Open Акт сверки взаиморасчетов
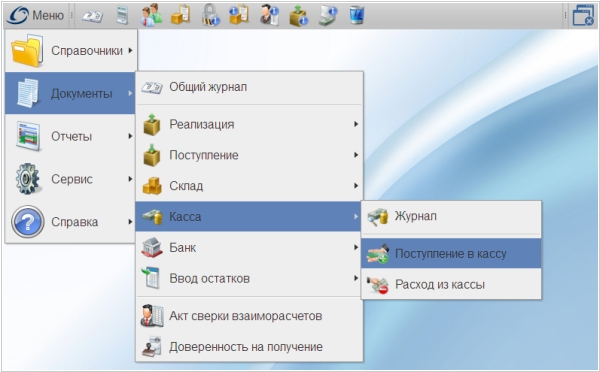The height and width of the screenshot is (372, 600). [249, 316]
